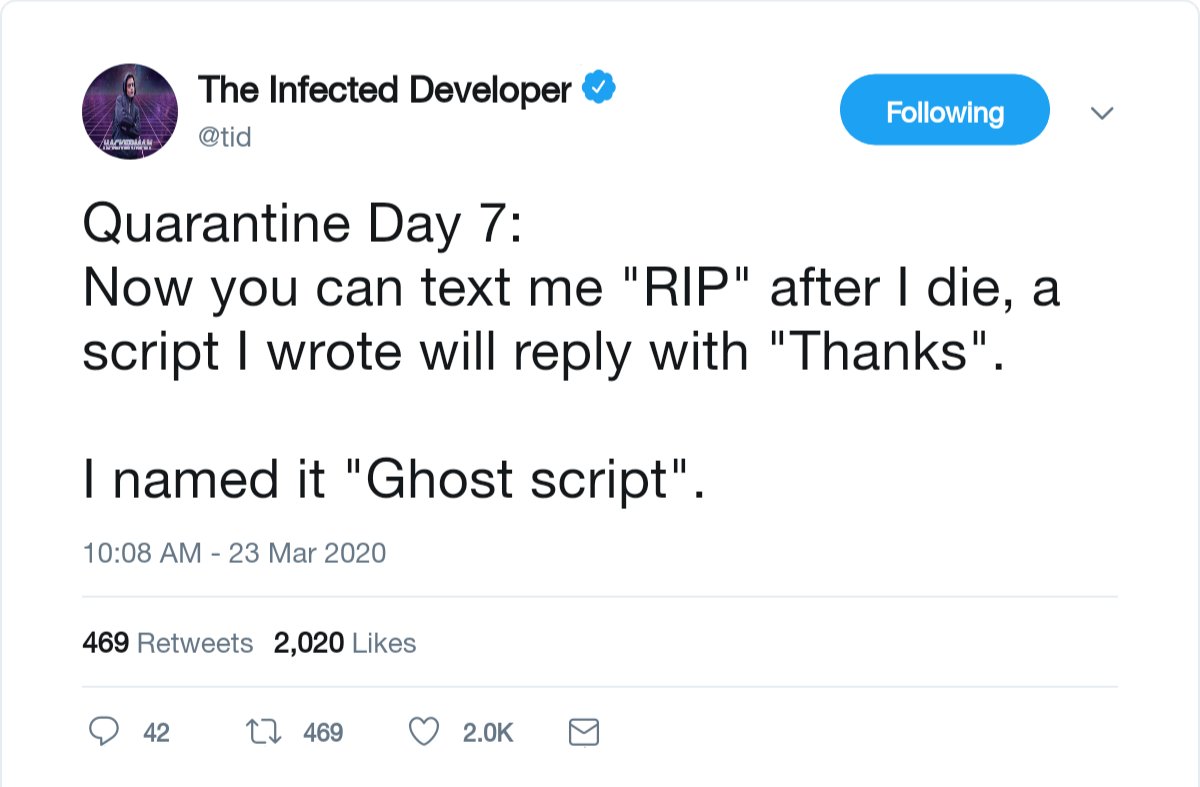
Task: View the 2,020 Likes list
Action: pos(344,643)
